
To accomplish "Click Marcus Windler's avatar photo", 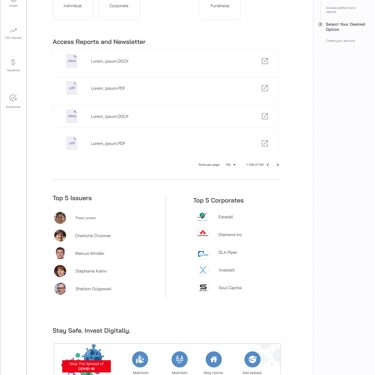I will 60,253.
